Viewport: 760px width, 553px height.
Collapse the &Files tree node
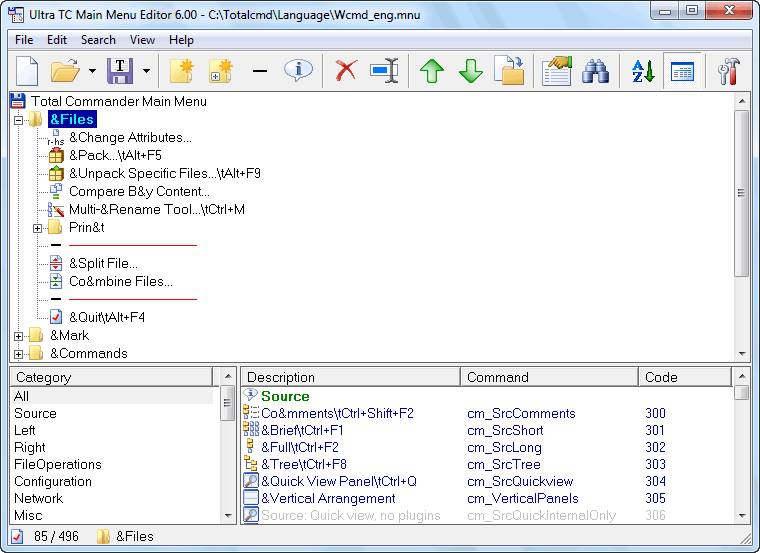pos(18,120)
